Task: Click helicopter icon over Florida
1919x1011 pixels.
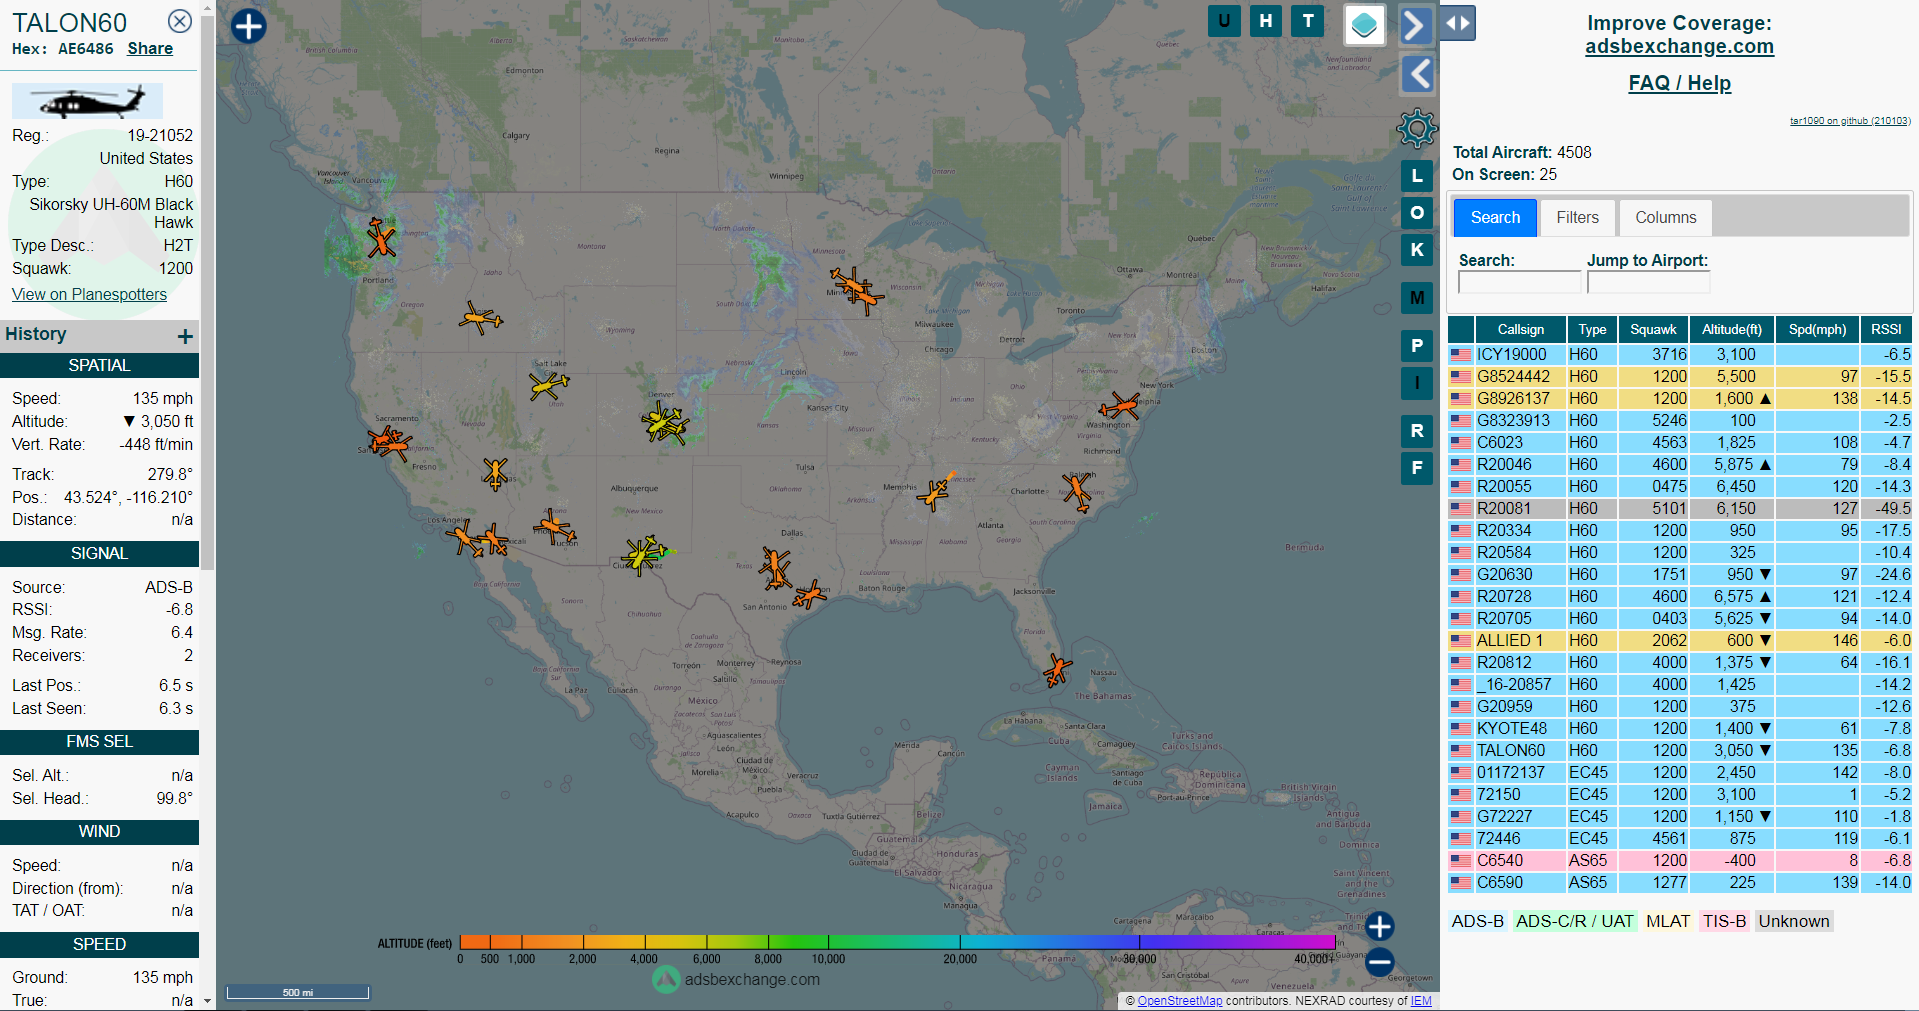Action: coord(1057,669)
